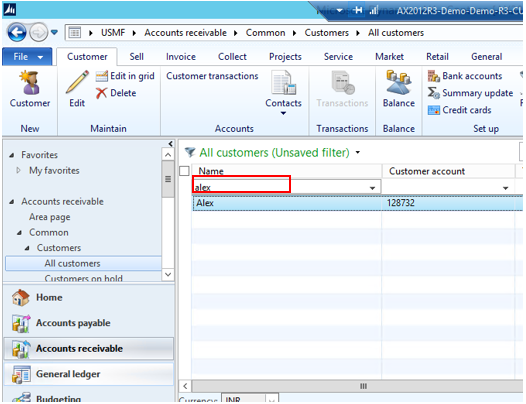
Task: Collapse the Accounts receivable tree node
Action: (x=12, y=202)
